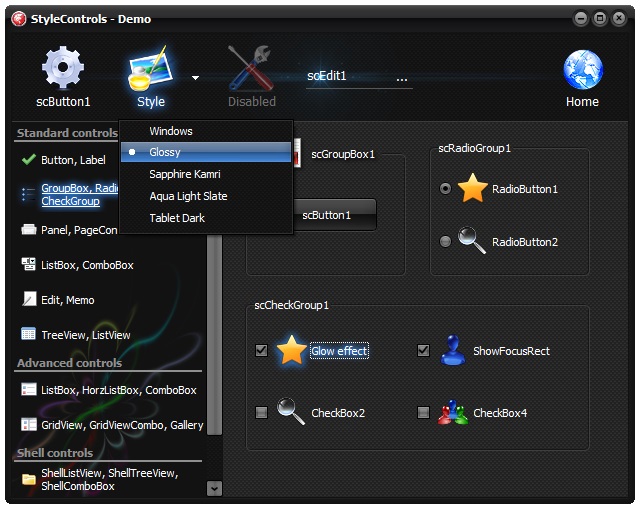This screenshot has height=510, width=641.
Task: Click the HorzListBox list icon
Action: click(29, 389)
